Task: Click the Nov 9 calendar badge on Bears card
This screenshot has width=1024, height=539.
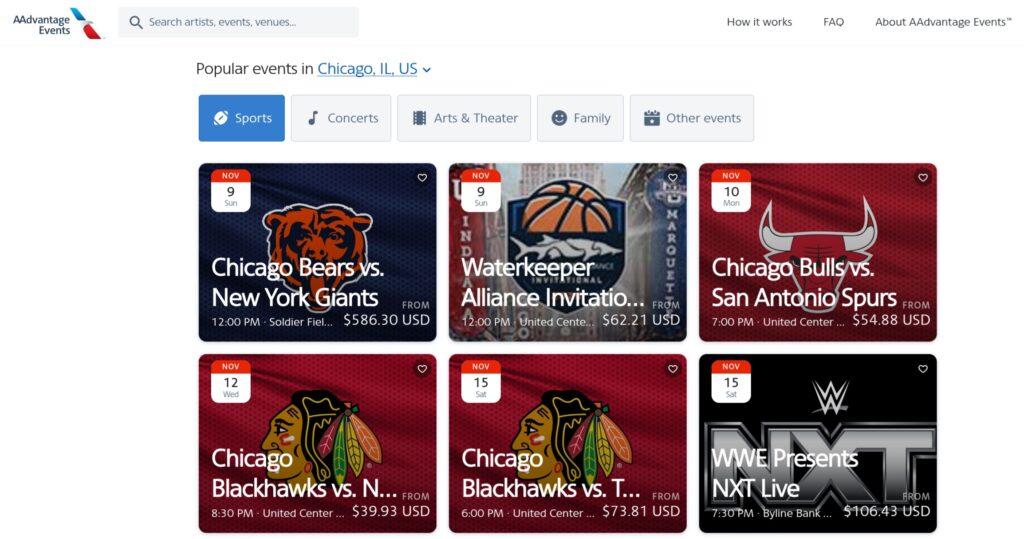Action: coord(231,190)
